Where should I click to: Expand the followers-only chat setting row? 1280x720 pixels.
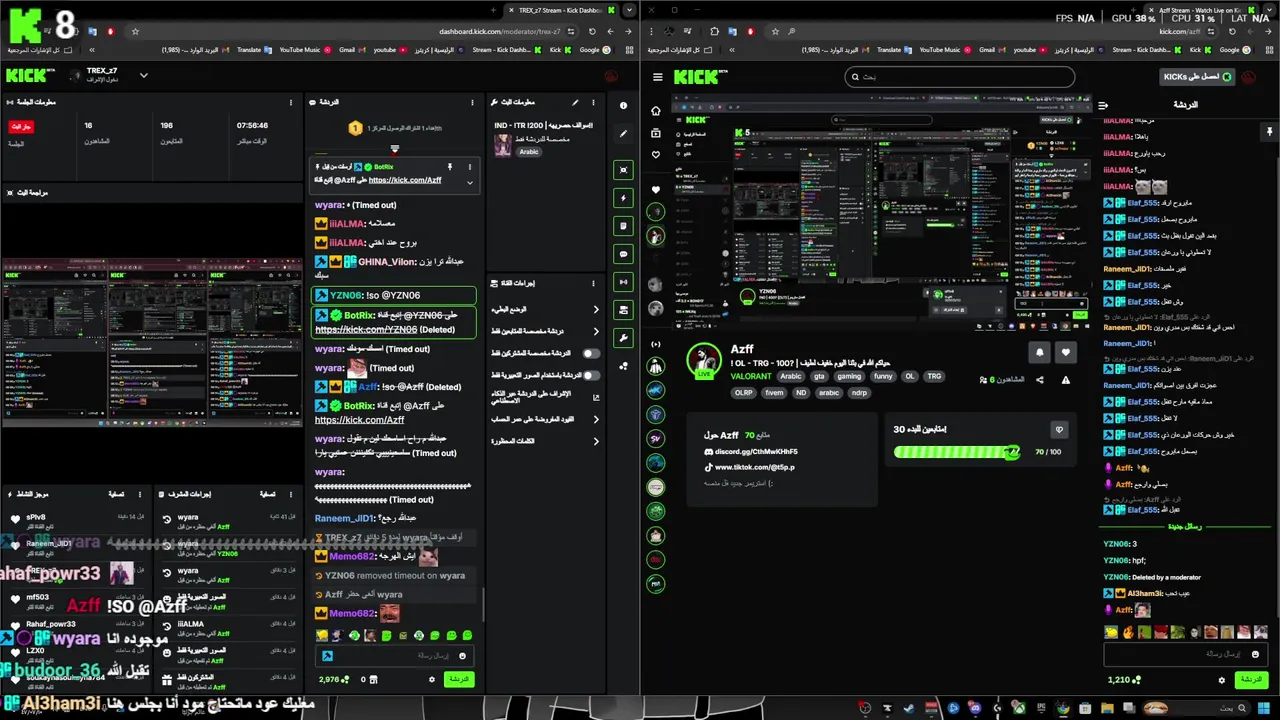(544, 331)
